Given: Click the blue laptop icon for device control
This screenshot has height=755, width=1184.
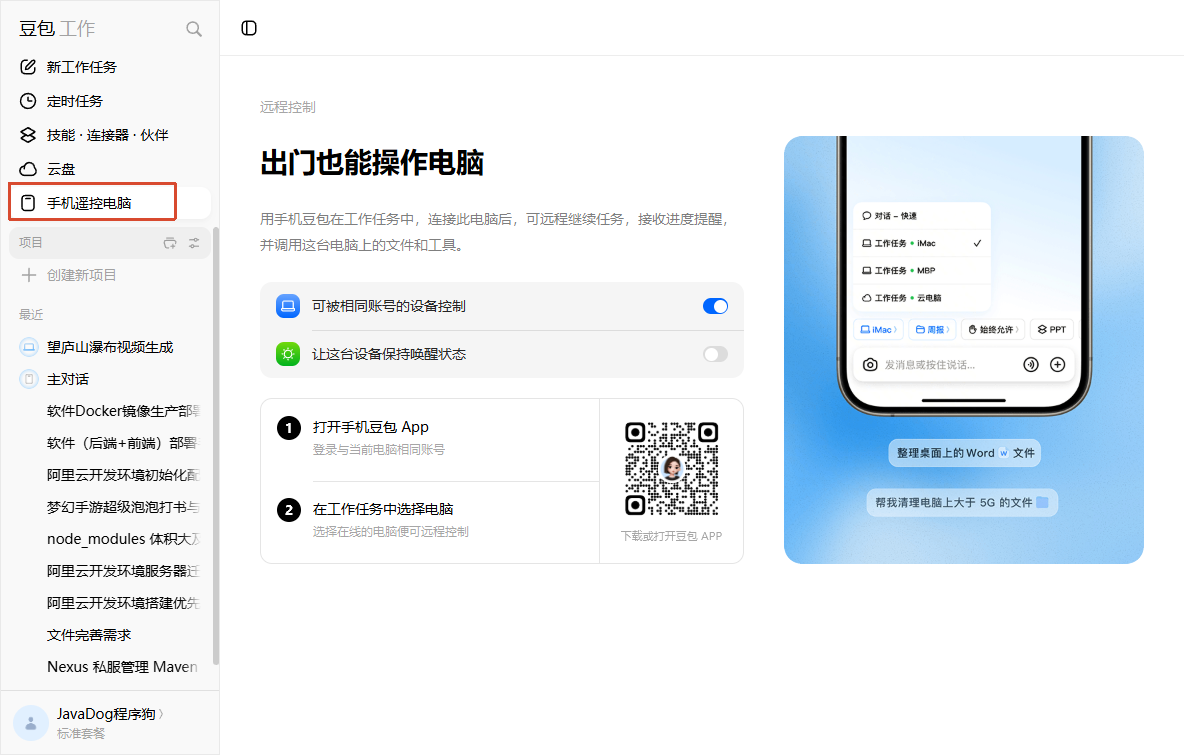Looking at the screenshot, I should pyautogui.click(x=288, y=306).
